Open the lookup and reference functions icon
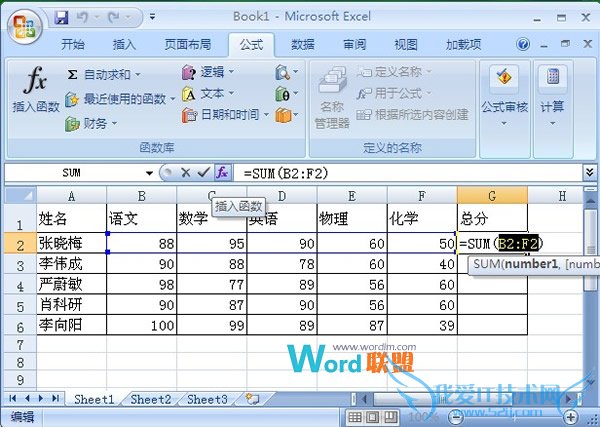600x427 pixels. click(x=286, y=72)
